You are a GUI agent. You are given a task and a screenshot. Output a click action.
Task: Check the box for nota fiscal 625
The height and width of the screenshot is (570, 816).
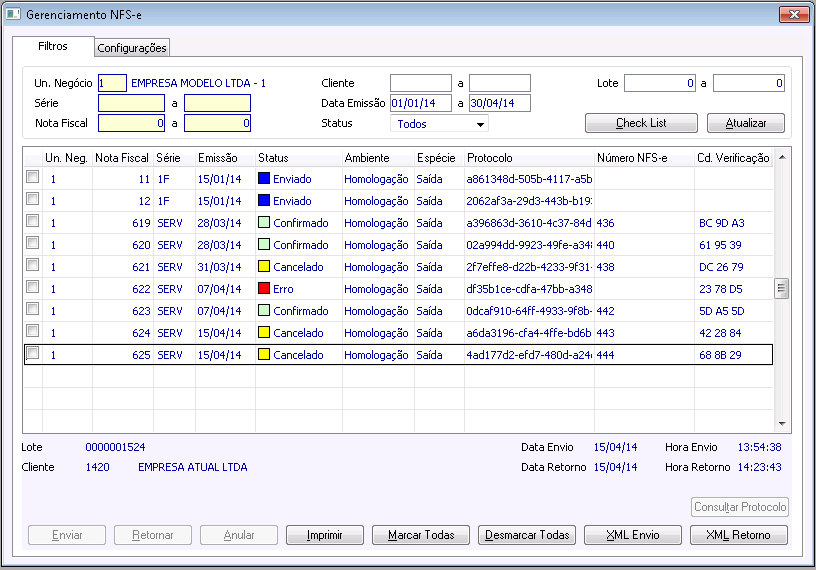32,353
